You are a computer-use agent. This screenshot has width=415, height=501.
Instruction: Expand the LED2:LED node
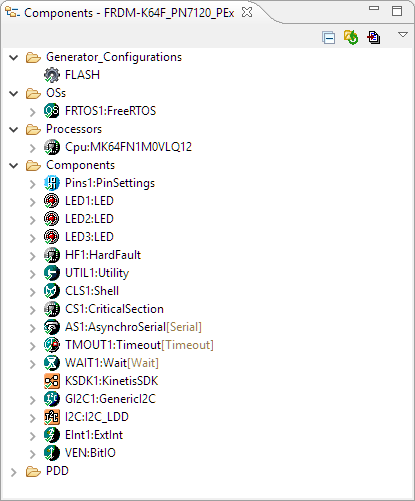click(x=32, y=220)
